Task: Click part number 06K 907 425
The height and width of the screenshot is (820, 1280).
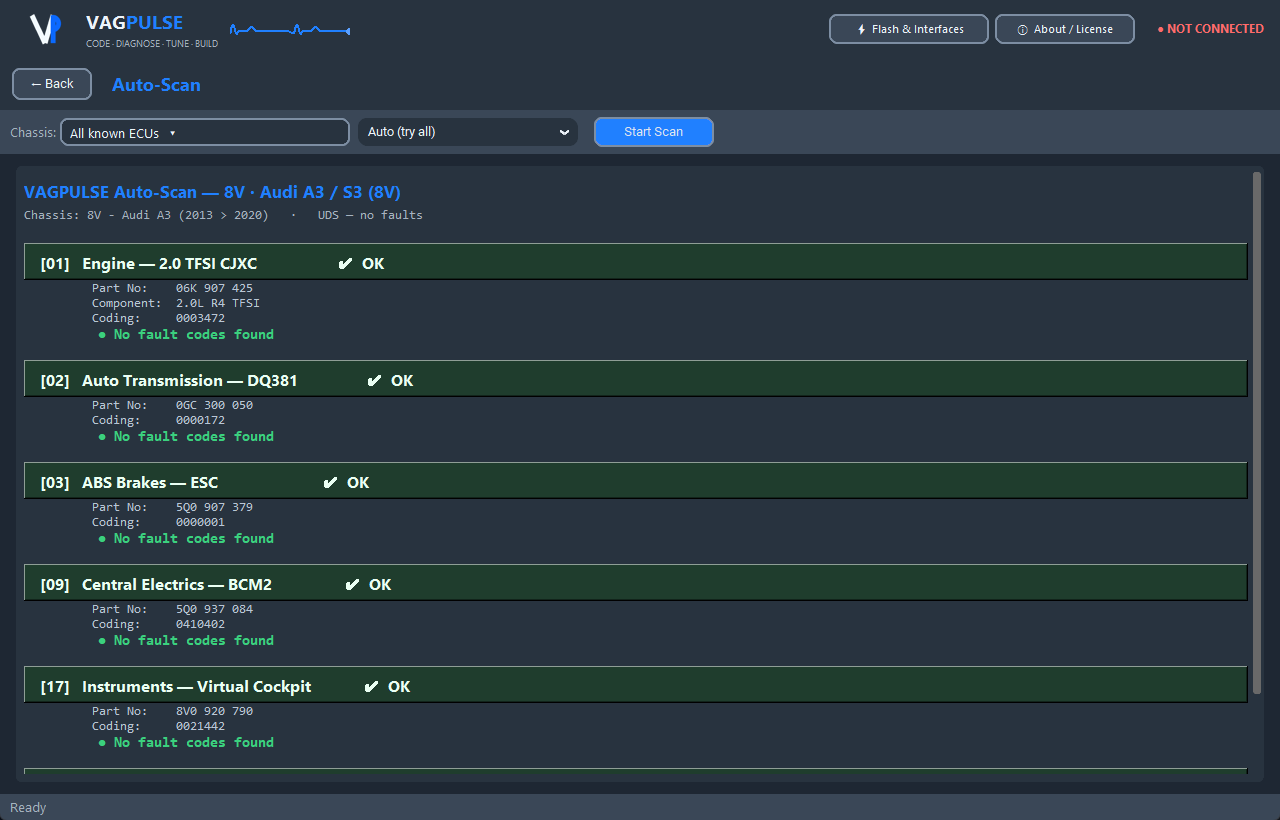Action: [214, 289]
